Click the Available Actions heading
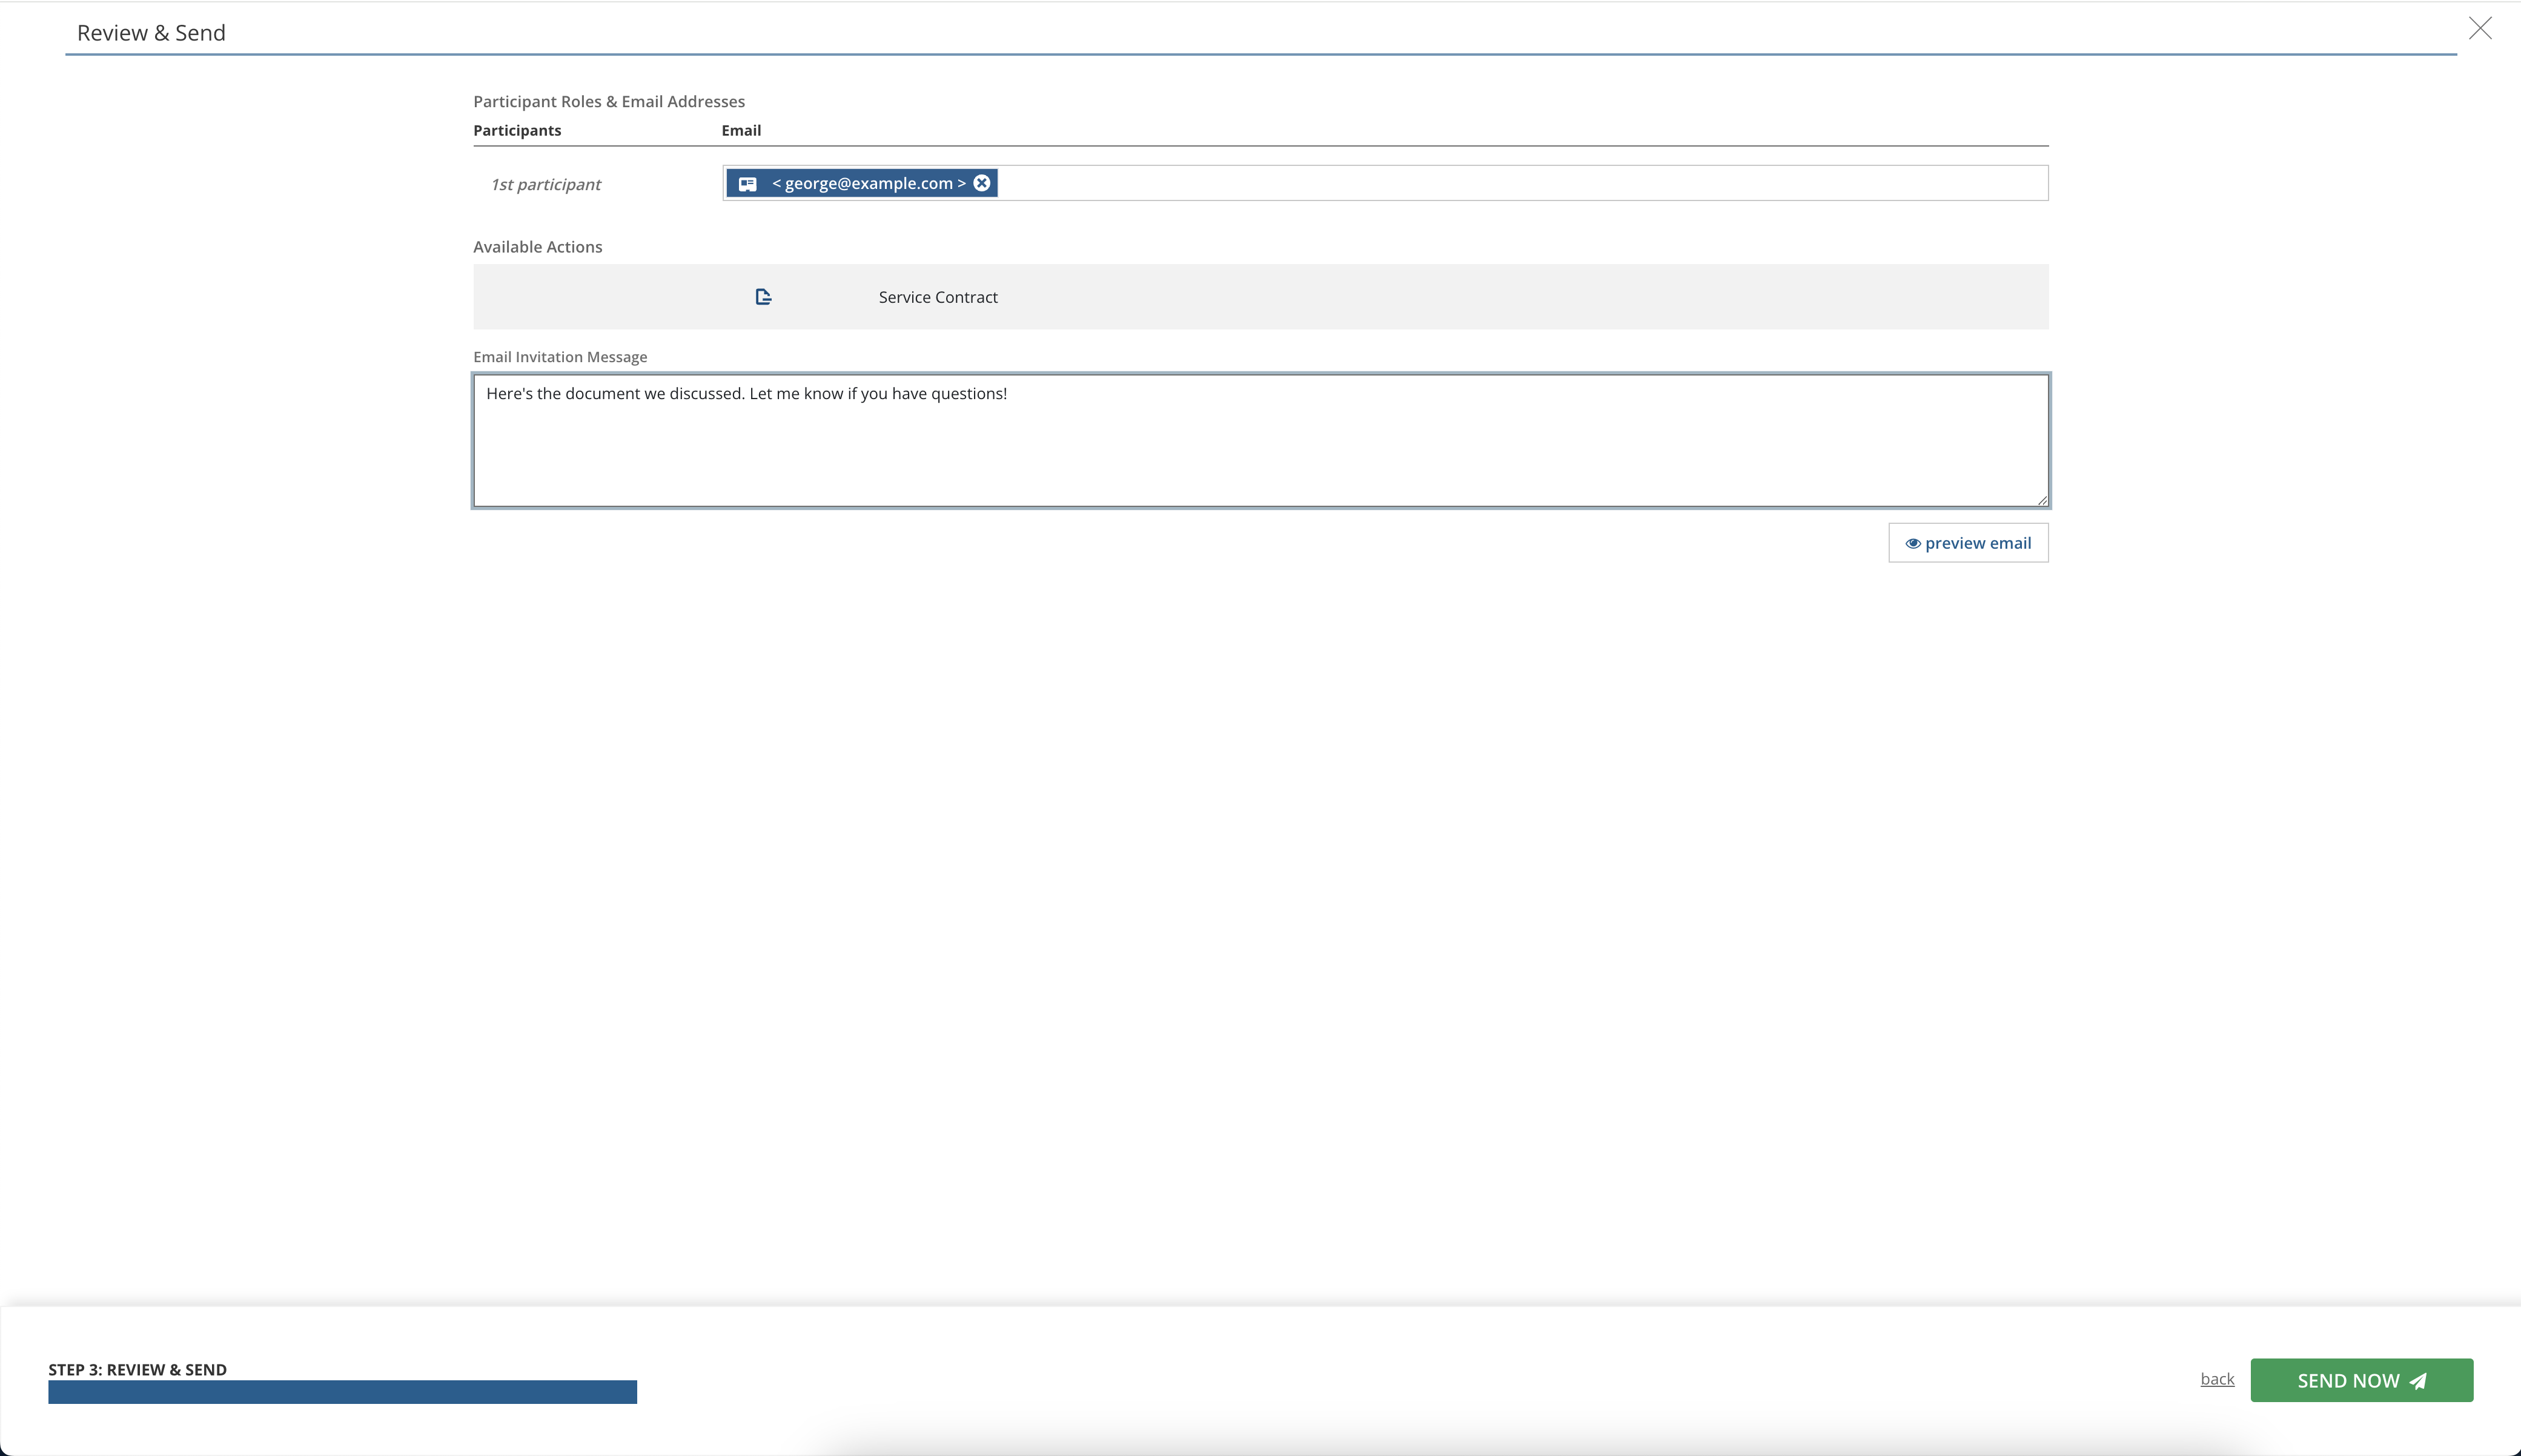The height and width of the screenshot is (1456, 2521). coord(537,247)
